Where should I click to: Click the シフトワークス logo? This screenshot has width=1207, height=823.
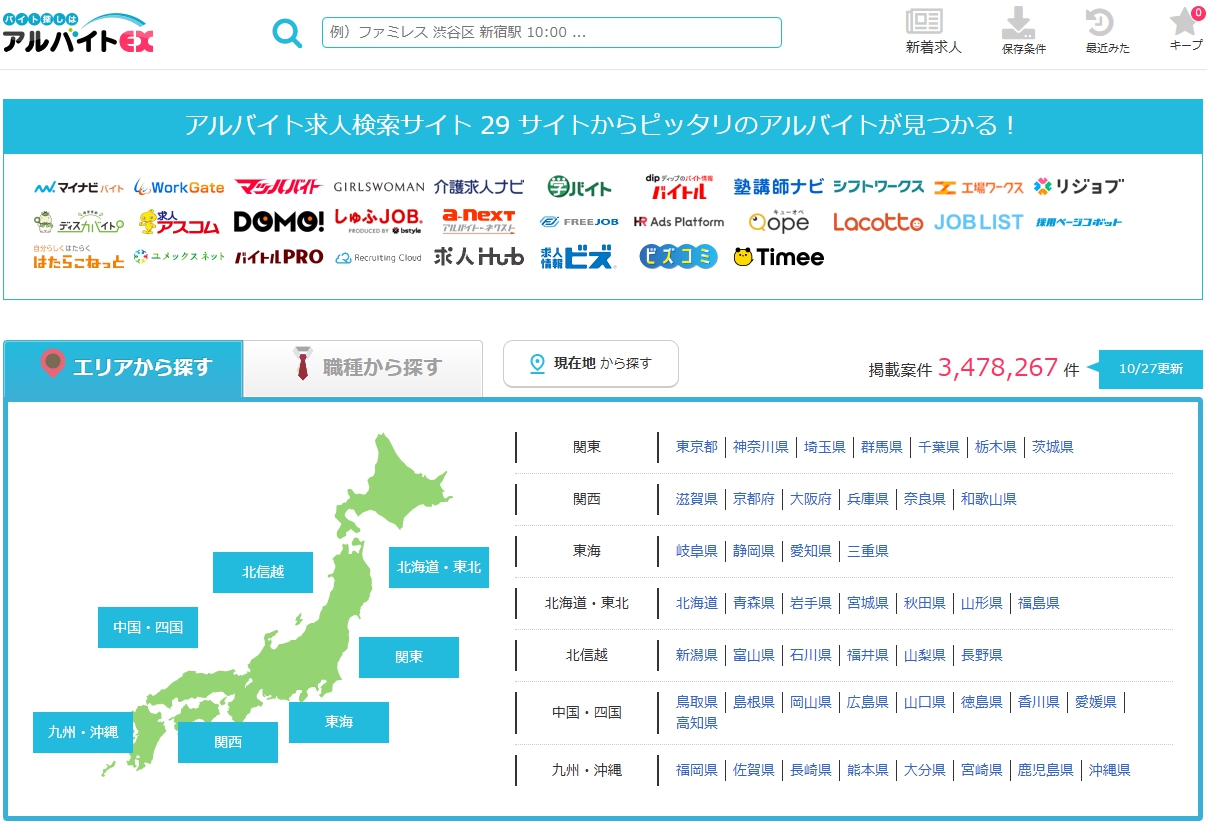879,187
